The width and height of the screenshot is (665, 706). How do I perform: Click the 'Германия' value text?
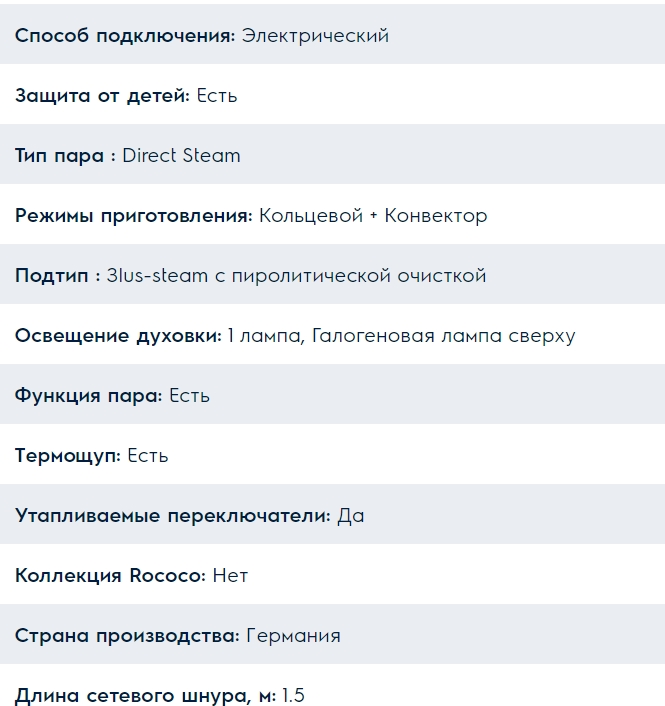tap(293, 636)
